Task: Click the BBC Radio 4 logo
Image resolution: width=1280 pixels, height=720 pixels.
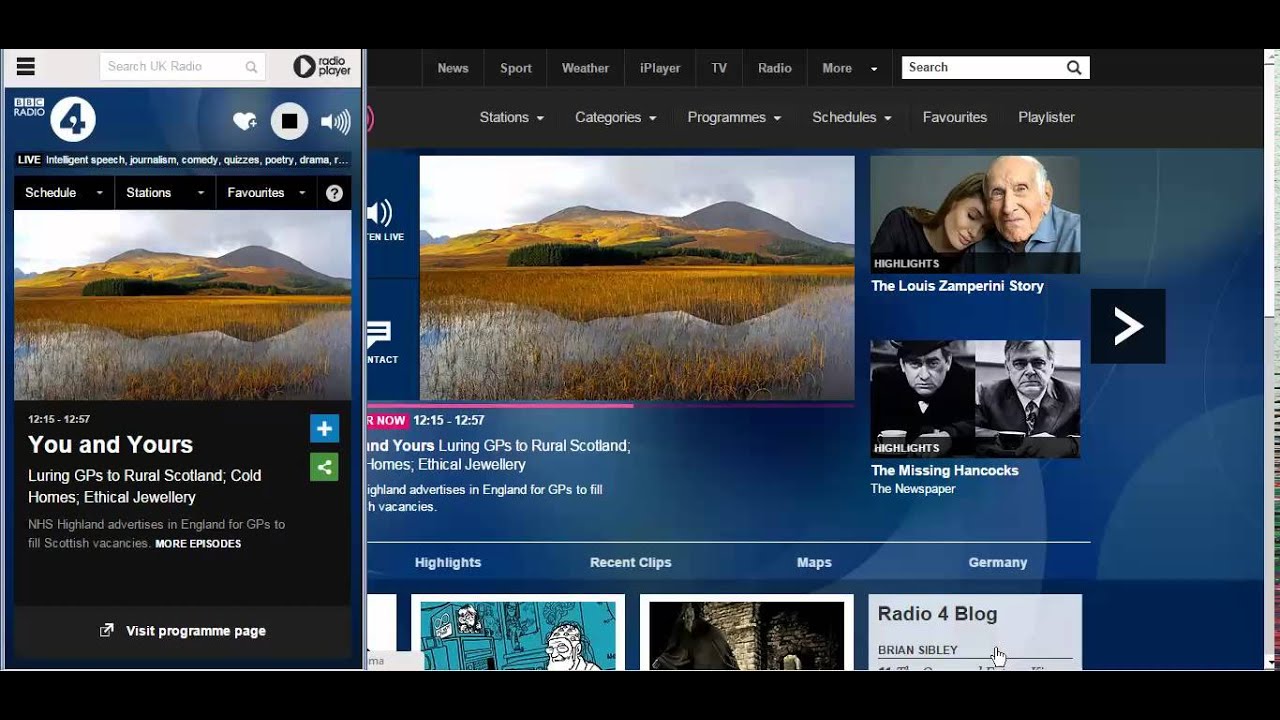Action: 55,119
